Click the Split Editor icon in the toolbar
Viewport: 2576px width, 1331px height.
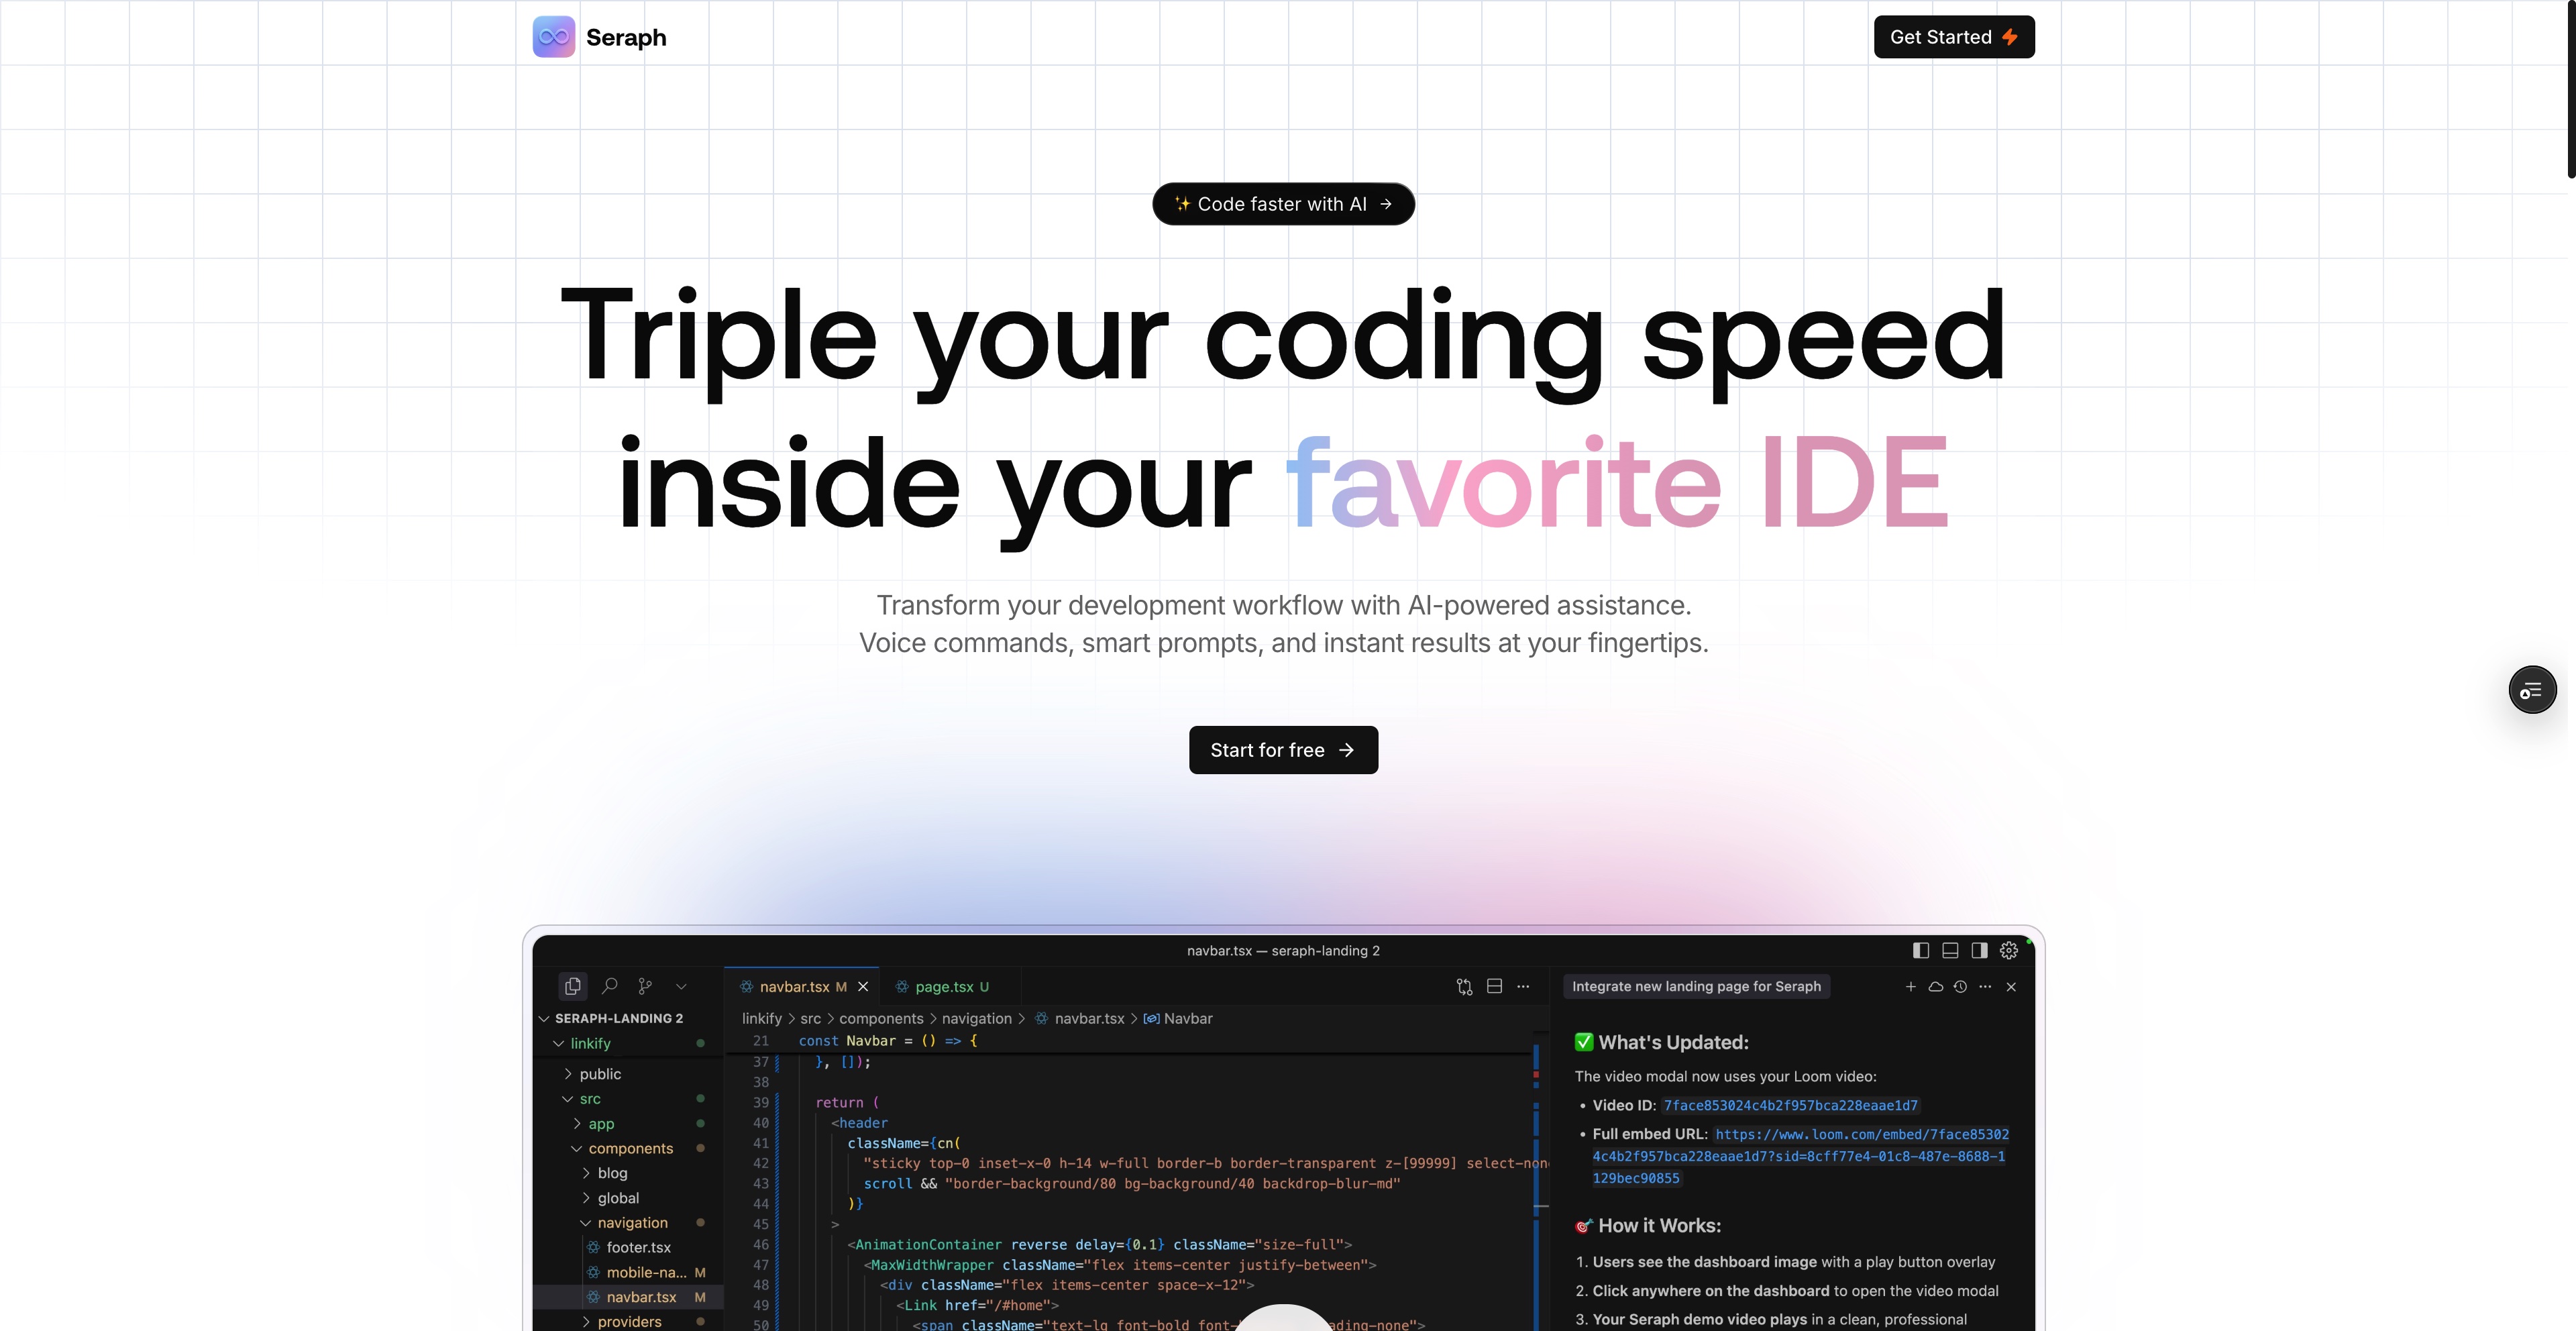(1494, 986)
